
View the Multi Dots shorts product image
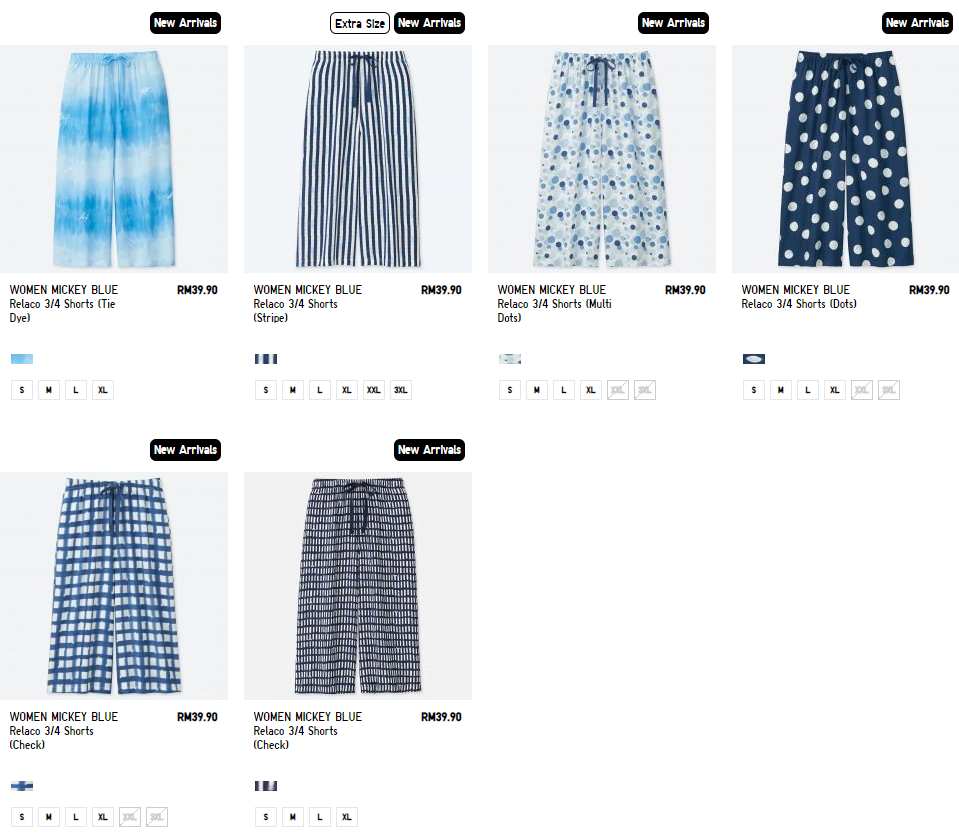[x=602, y=159]
